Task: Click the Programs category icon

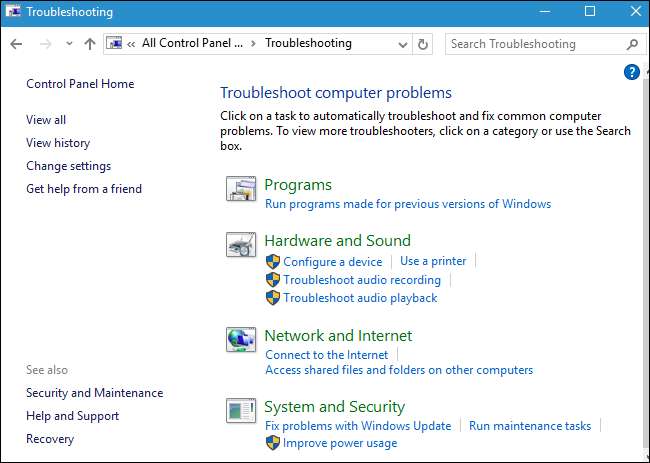Action: point(241,189)
